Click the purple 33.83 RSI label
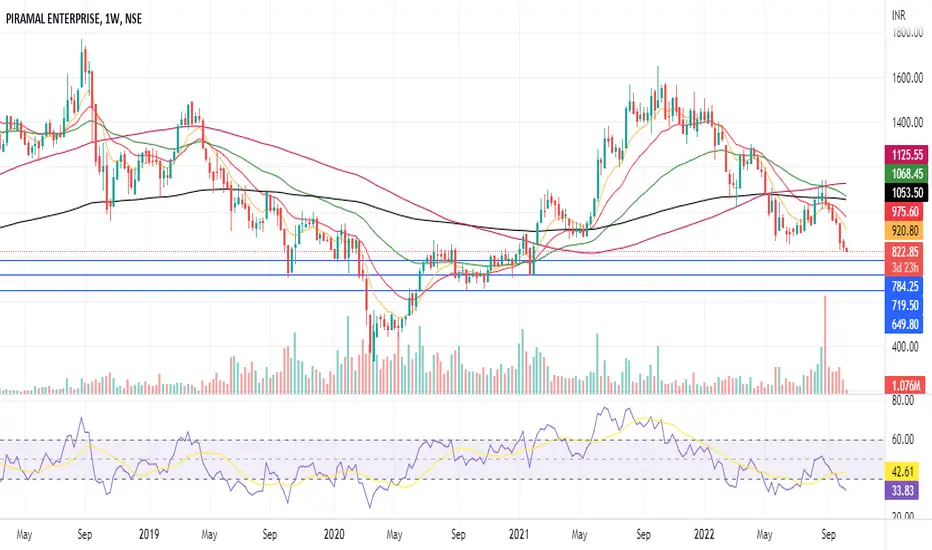 pos(902,491)
